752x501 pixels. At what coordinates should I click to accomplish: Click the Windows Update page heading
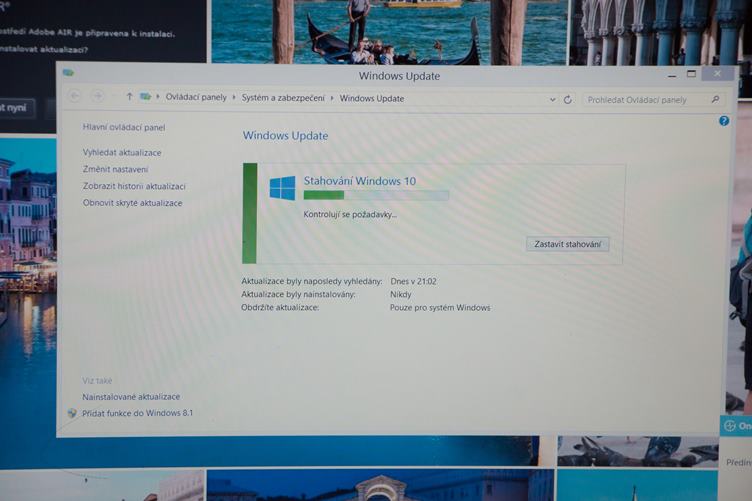pos(285,136)
